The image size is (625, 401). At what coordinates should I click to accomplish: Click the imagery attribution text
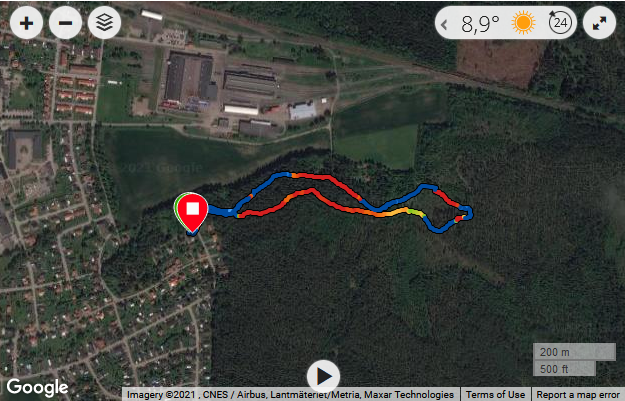[290, 395]
